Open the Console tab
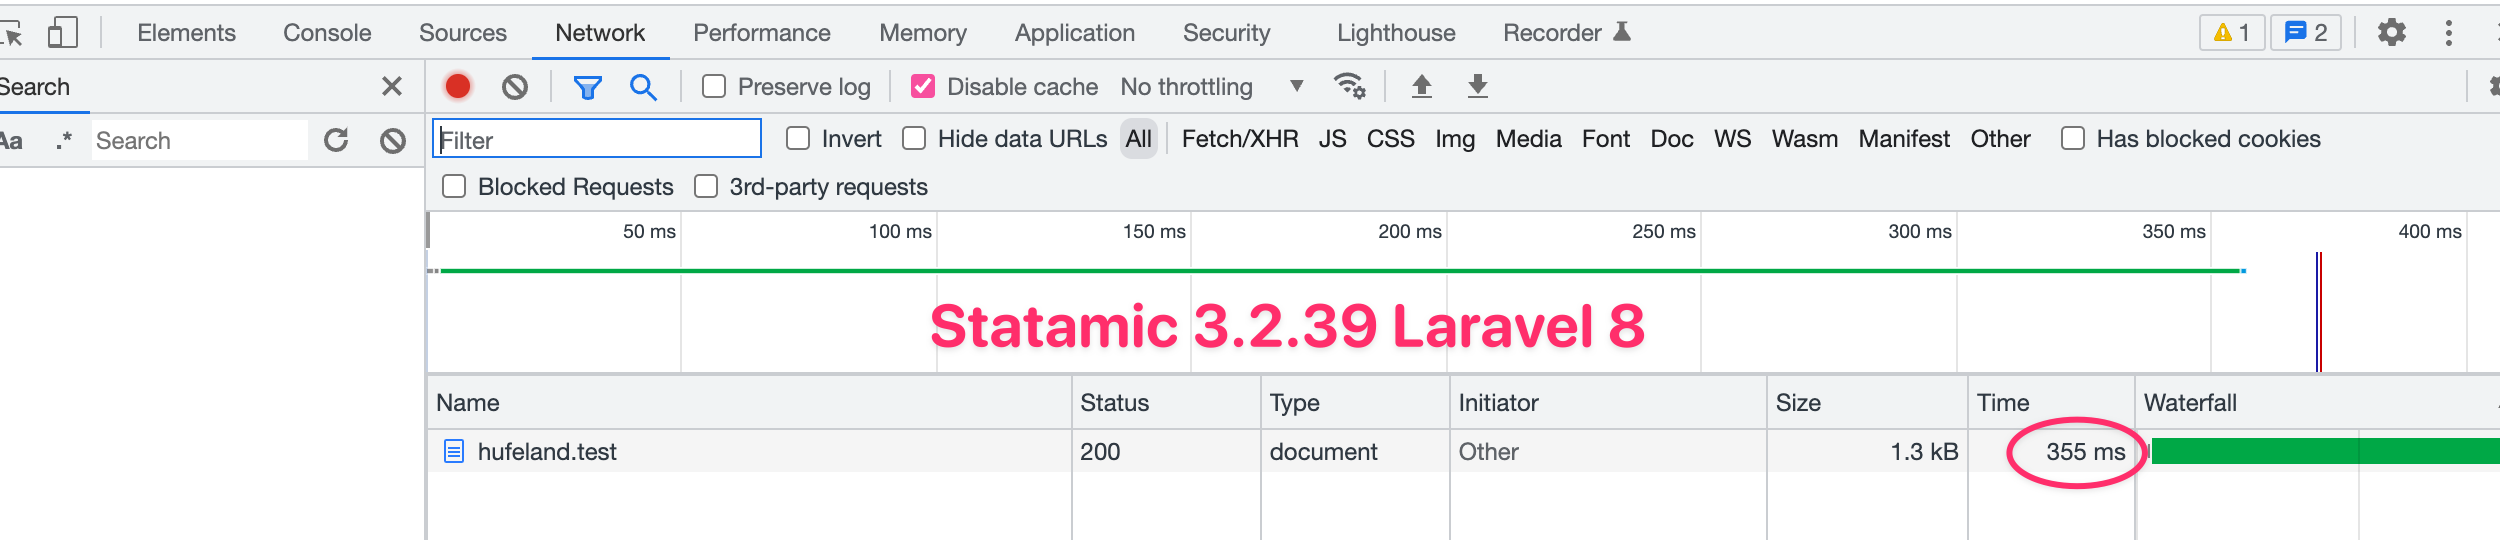2500x540 pixels. tap(327, 33)
